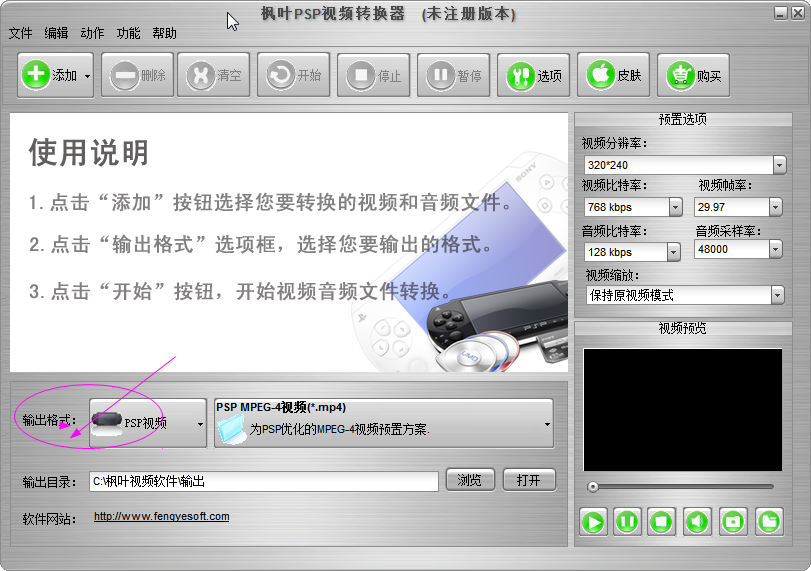Close the 枫叶PSP视频转换器 window

click(x=798, y=13)
